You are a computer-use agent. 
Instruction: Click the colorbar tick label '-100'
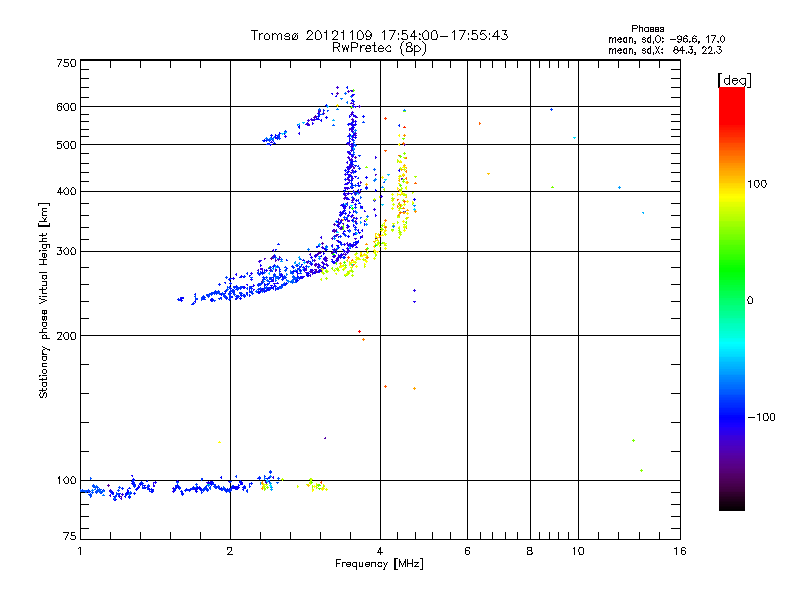(761, 417)
